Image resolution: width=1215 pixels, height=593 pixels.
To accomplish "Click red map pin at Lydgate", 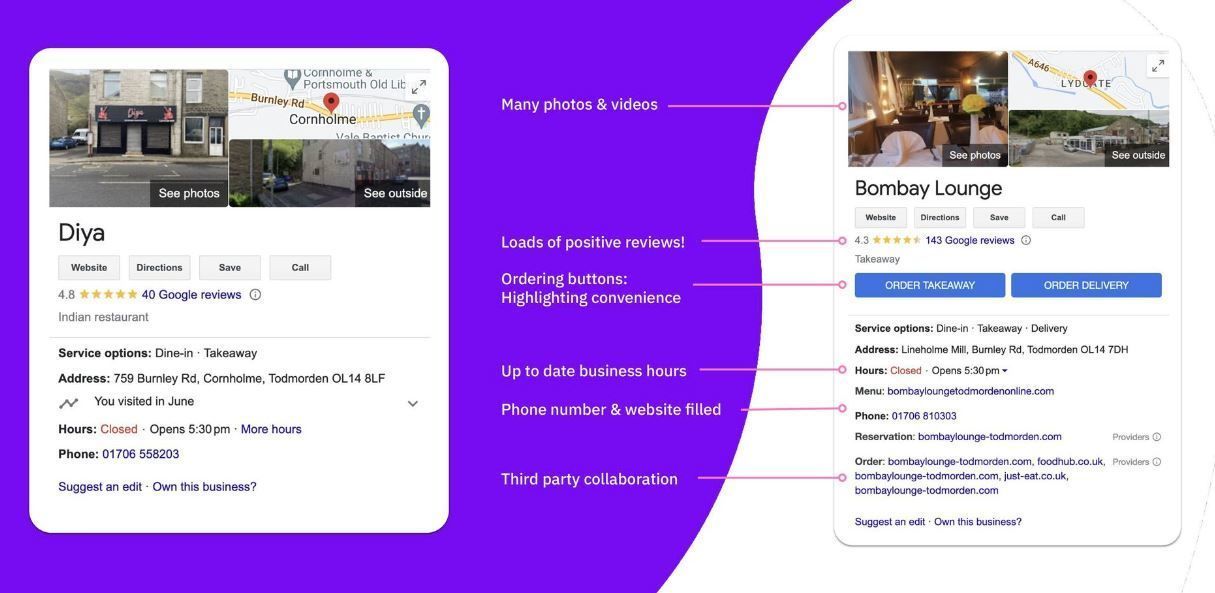I will tap(1090, 79).
